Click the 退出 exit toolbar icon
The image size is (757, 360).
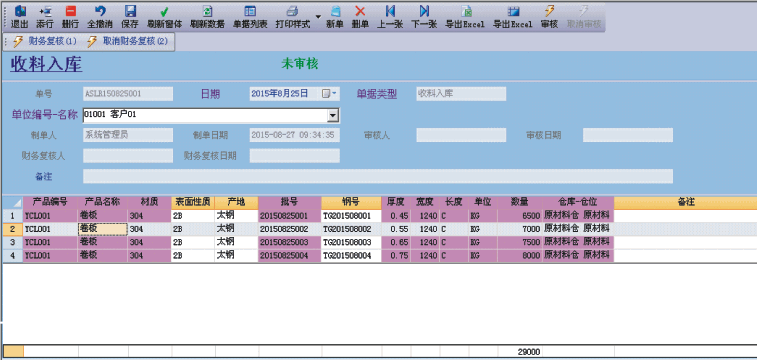(x=19, y=16)
